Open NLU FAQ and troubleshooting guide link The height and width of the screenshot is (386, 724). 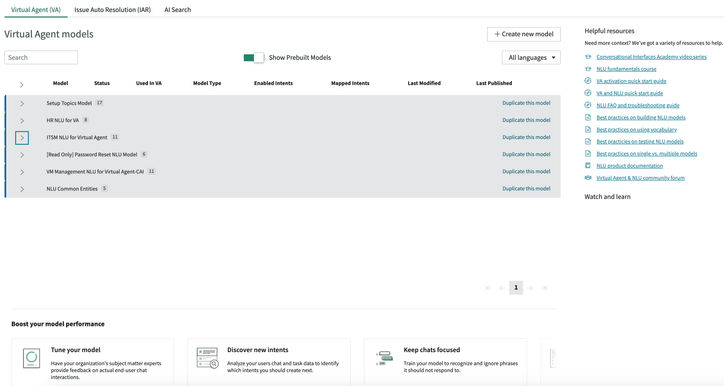[638, 105]
